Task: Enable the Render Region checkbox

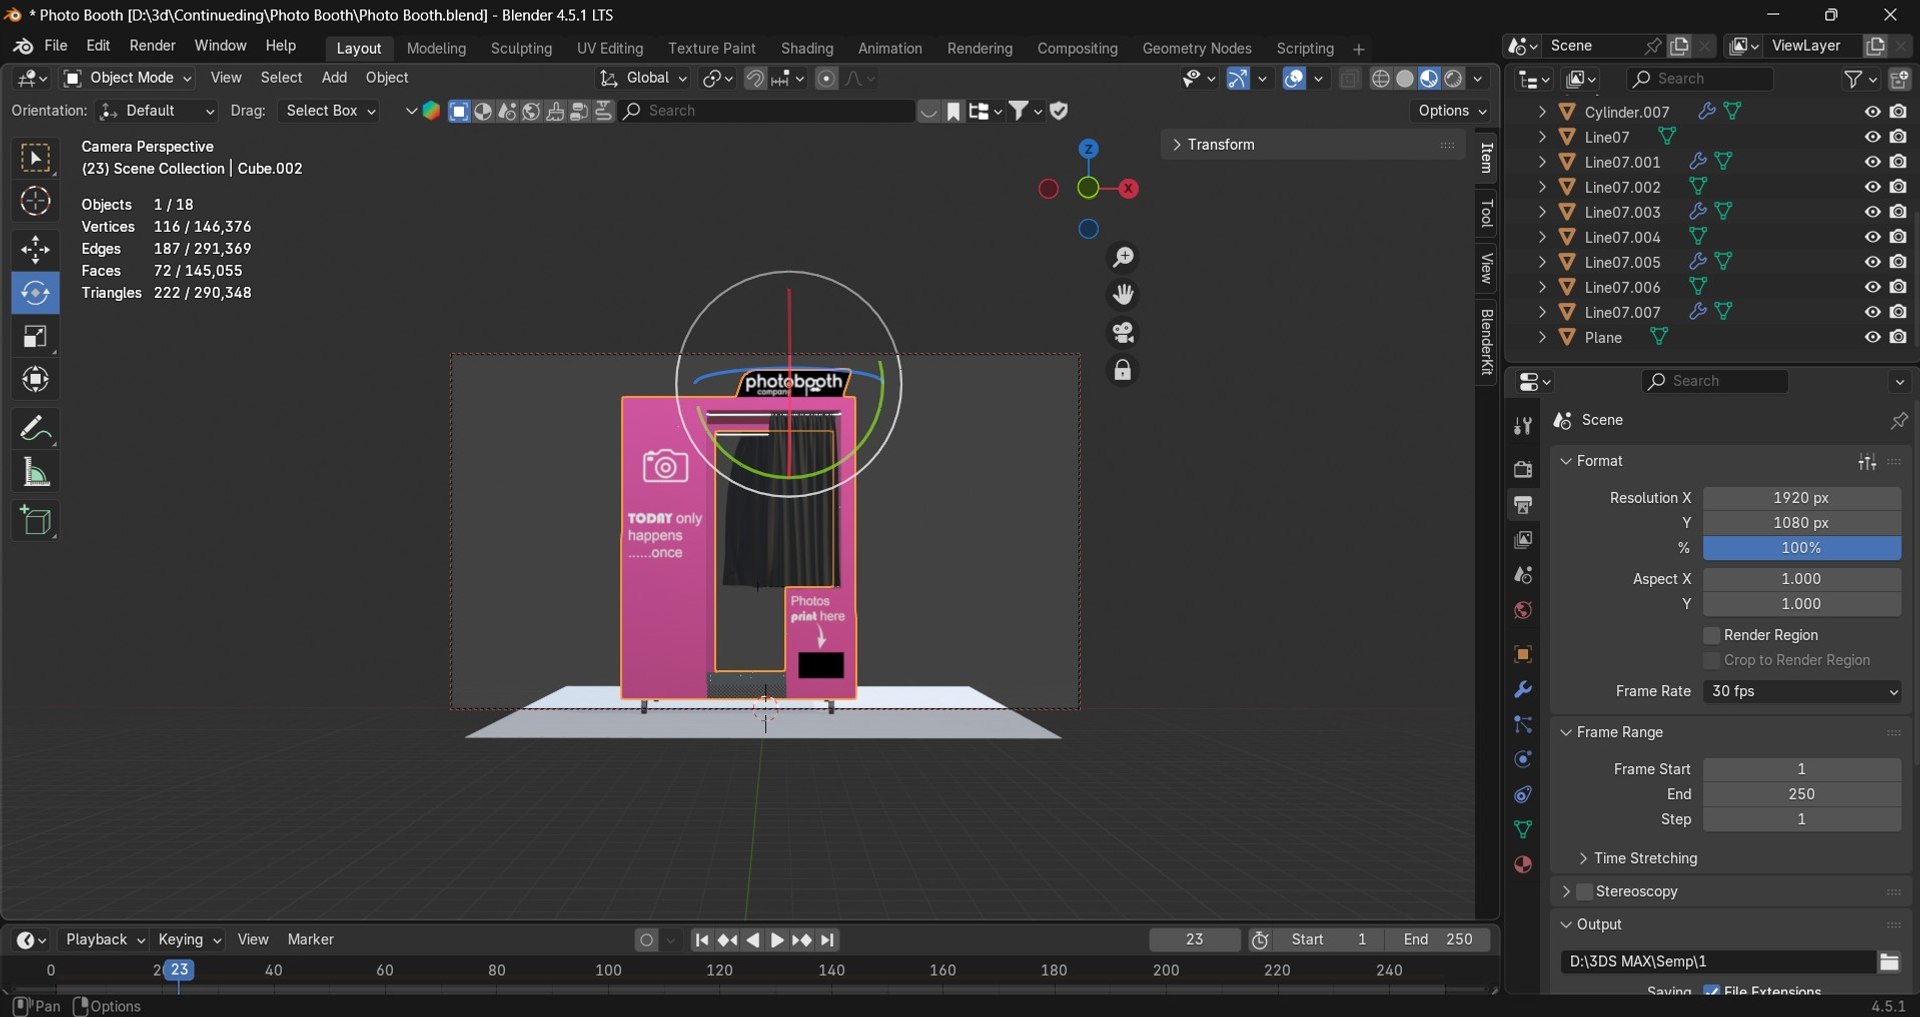Action: 1711,636
